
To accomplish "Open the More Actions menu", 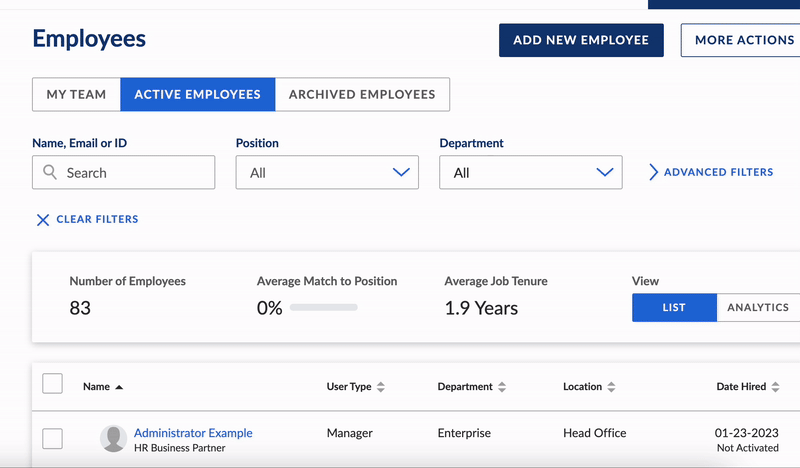I will click(742, 41).
